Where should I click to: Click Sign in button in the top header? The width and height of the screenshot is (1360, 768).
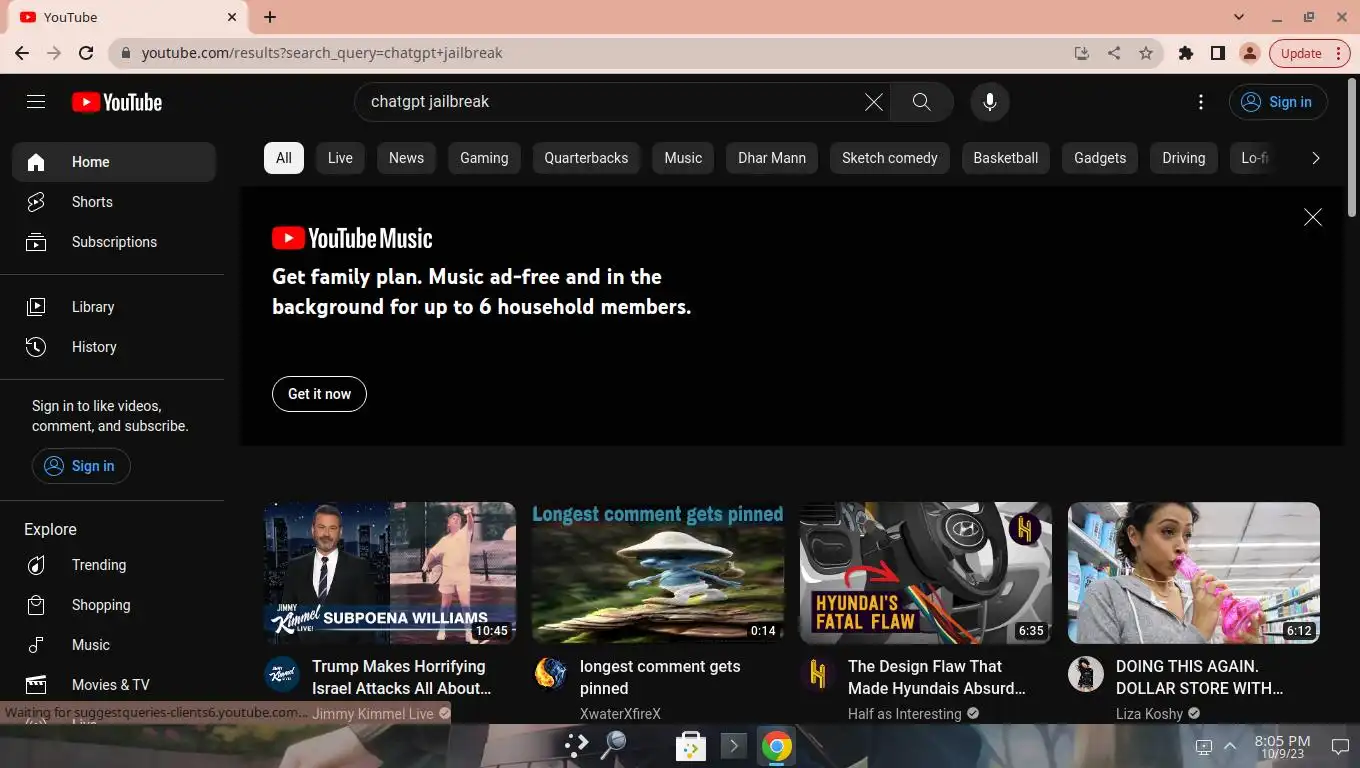pyautogui.click(x=1277, y=102)
